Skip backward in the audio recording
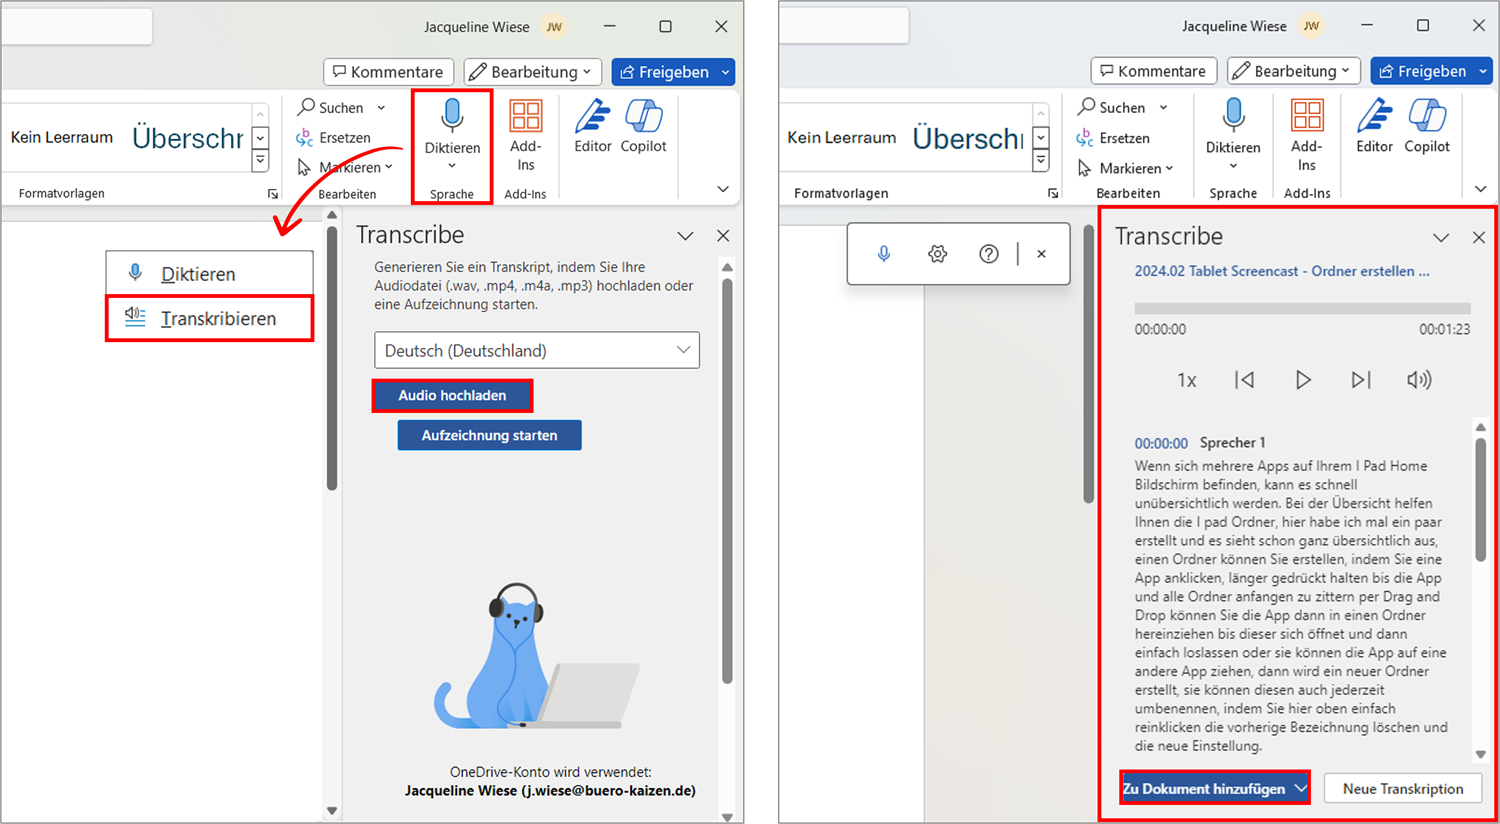Image resolution: width=1500 pixels, height=824 pixels. 1244,380
